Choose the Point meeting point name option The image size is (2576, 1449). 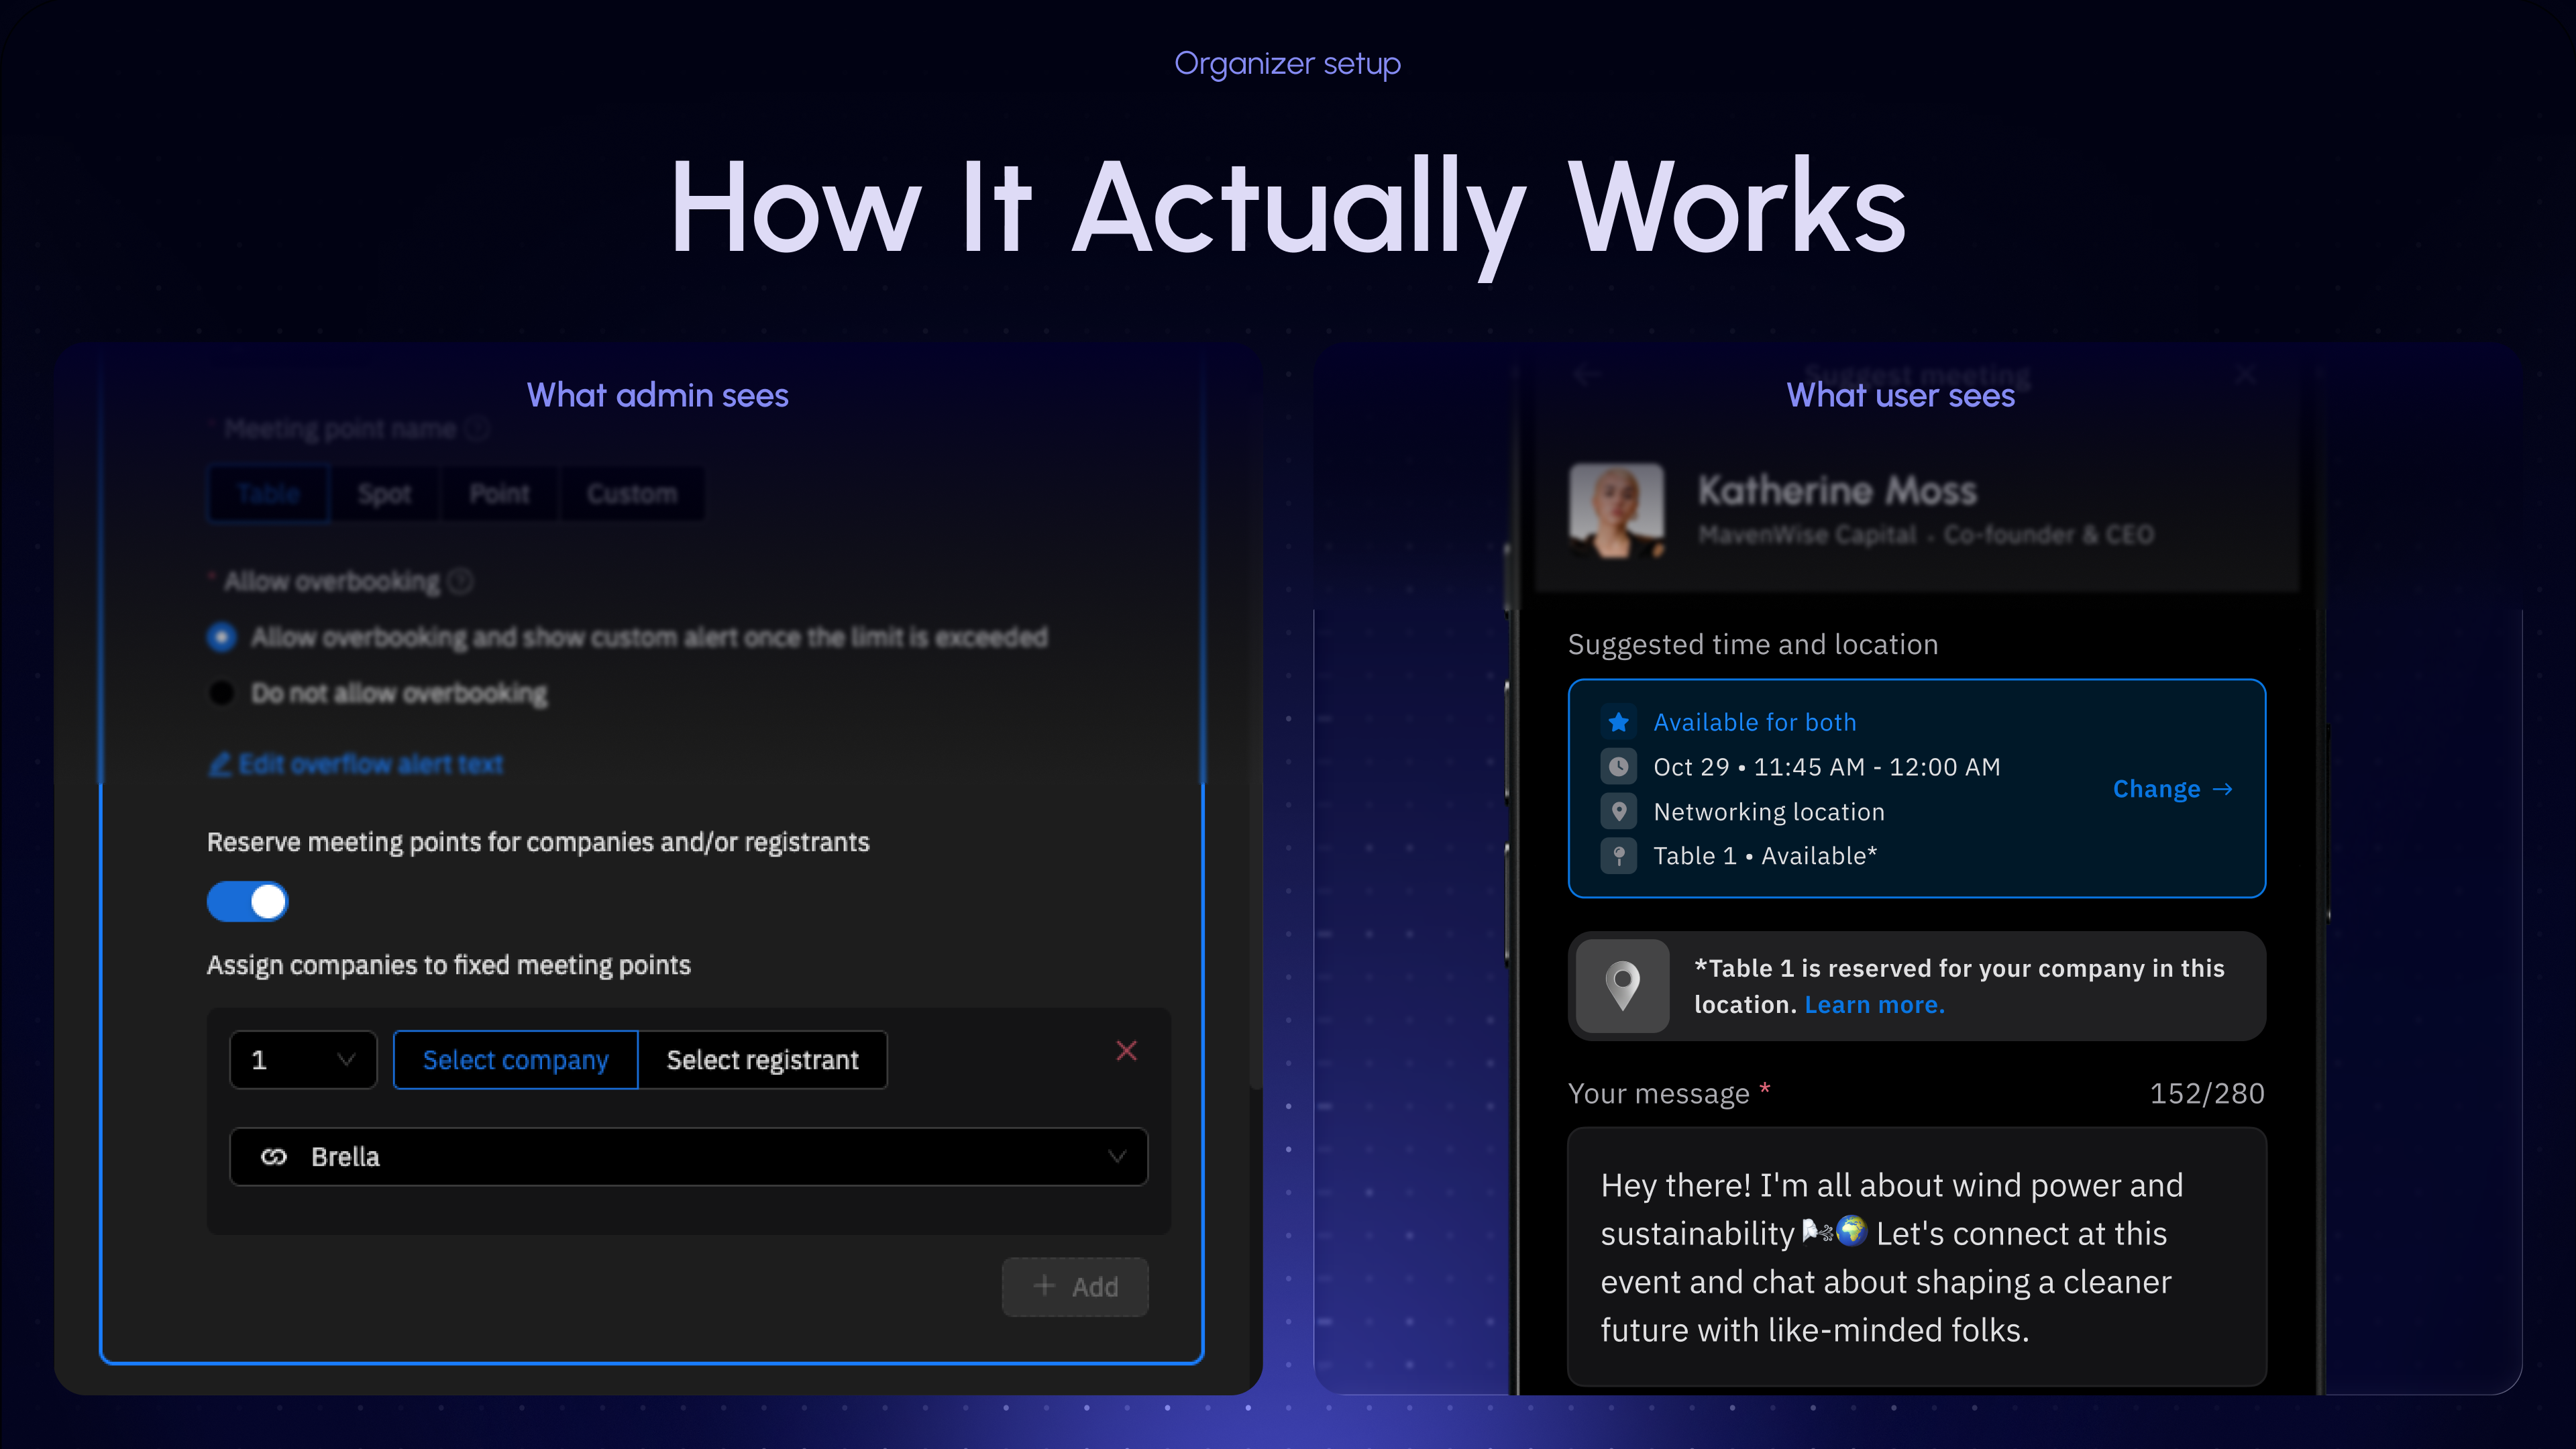(499, 494)
